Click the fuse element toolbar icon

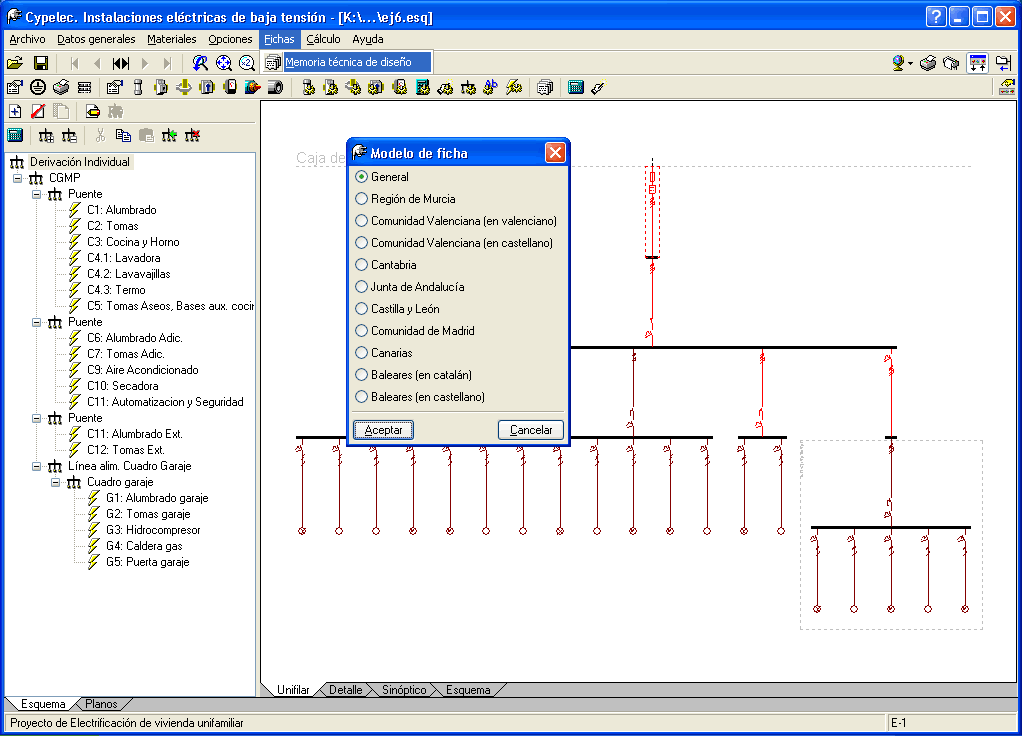click(x=138, y=87)
